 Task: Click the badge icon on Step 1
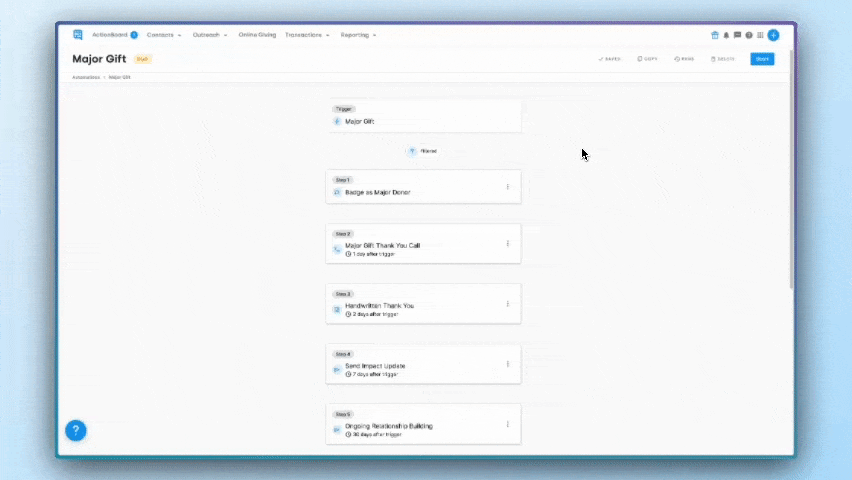point(337,192)
